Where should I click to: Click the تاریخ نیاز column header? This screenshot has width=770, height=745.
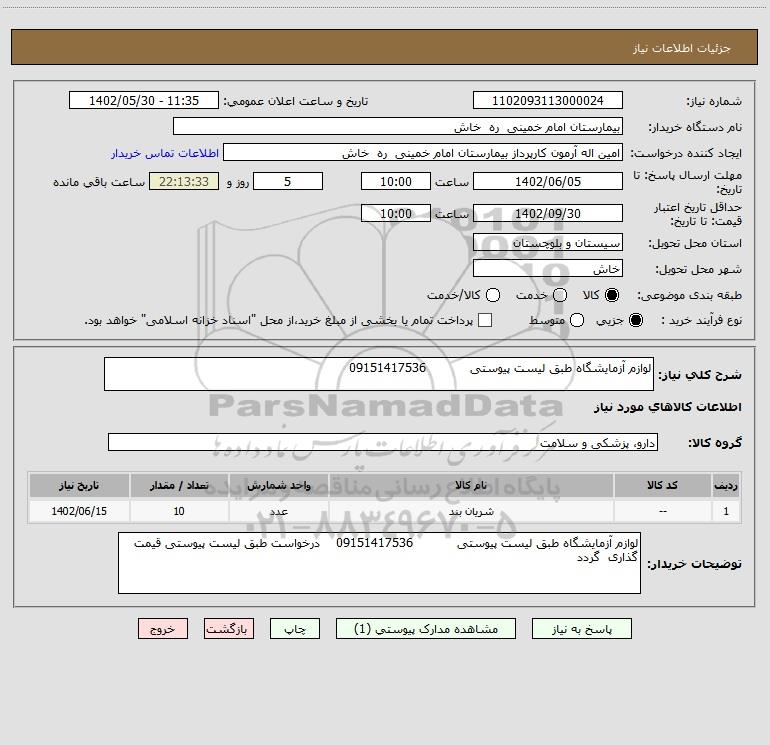pos(79,485)
